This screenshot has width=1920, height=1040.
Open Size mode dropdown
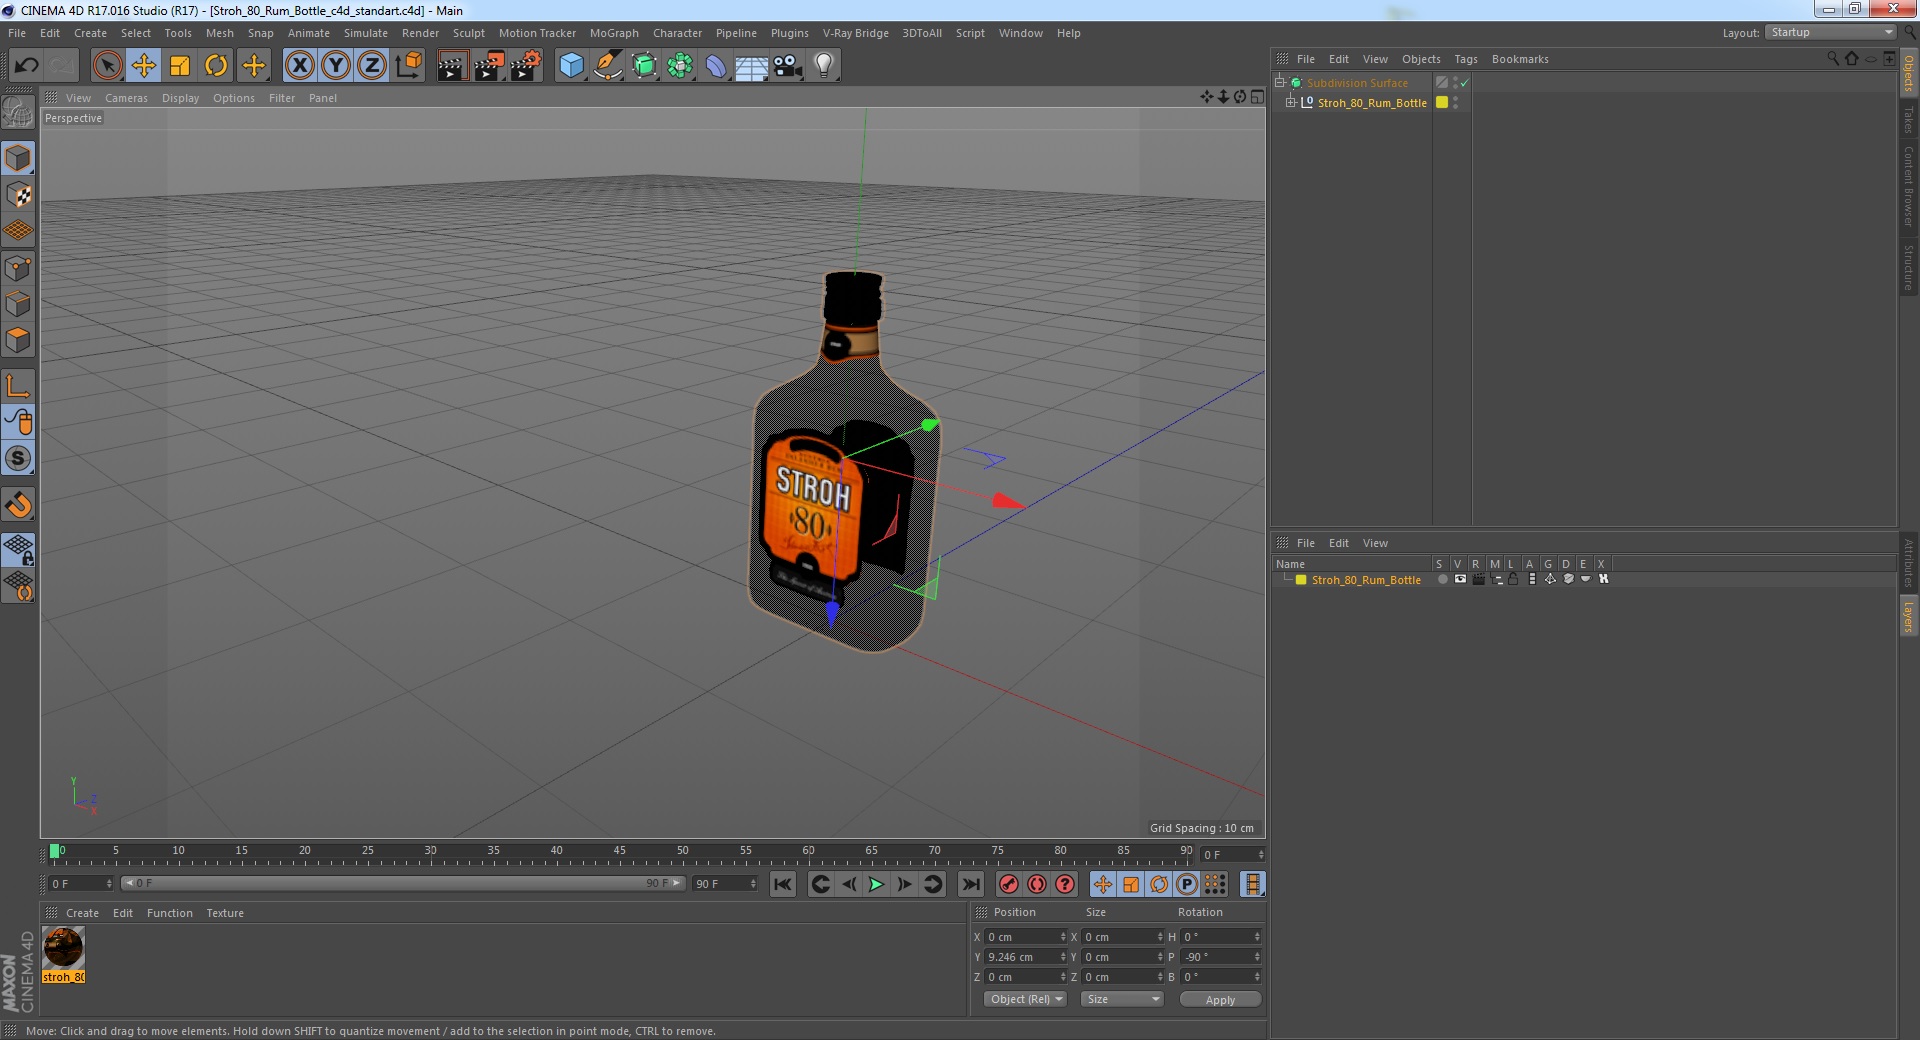pos(1122,999)
